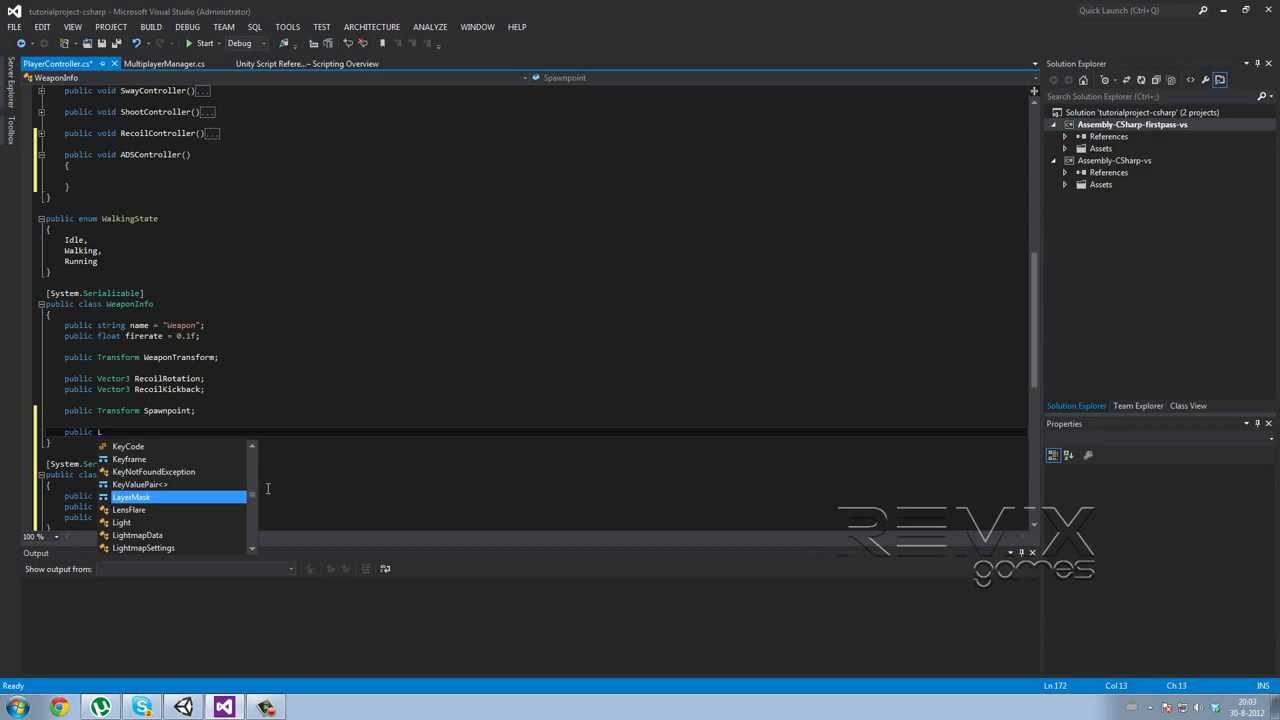Click the Property Pages wrench in Properties
This screenshot has width=1280, height=720.
pyautogui.click(x=1088, y=456)
